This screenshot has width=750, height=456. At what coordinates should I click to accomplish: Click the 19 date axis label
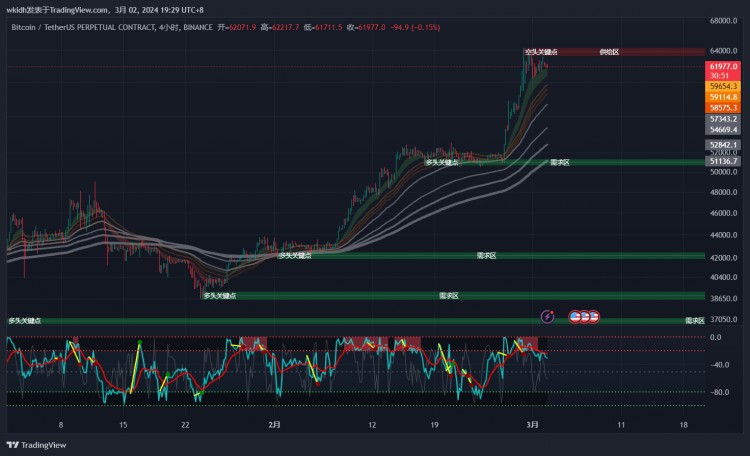click(x=434, y=425)
